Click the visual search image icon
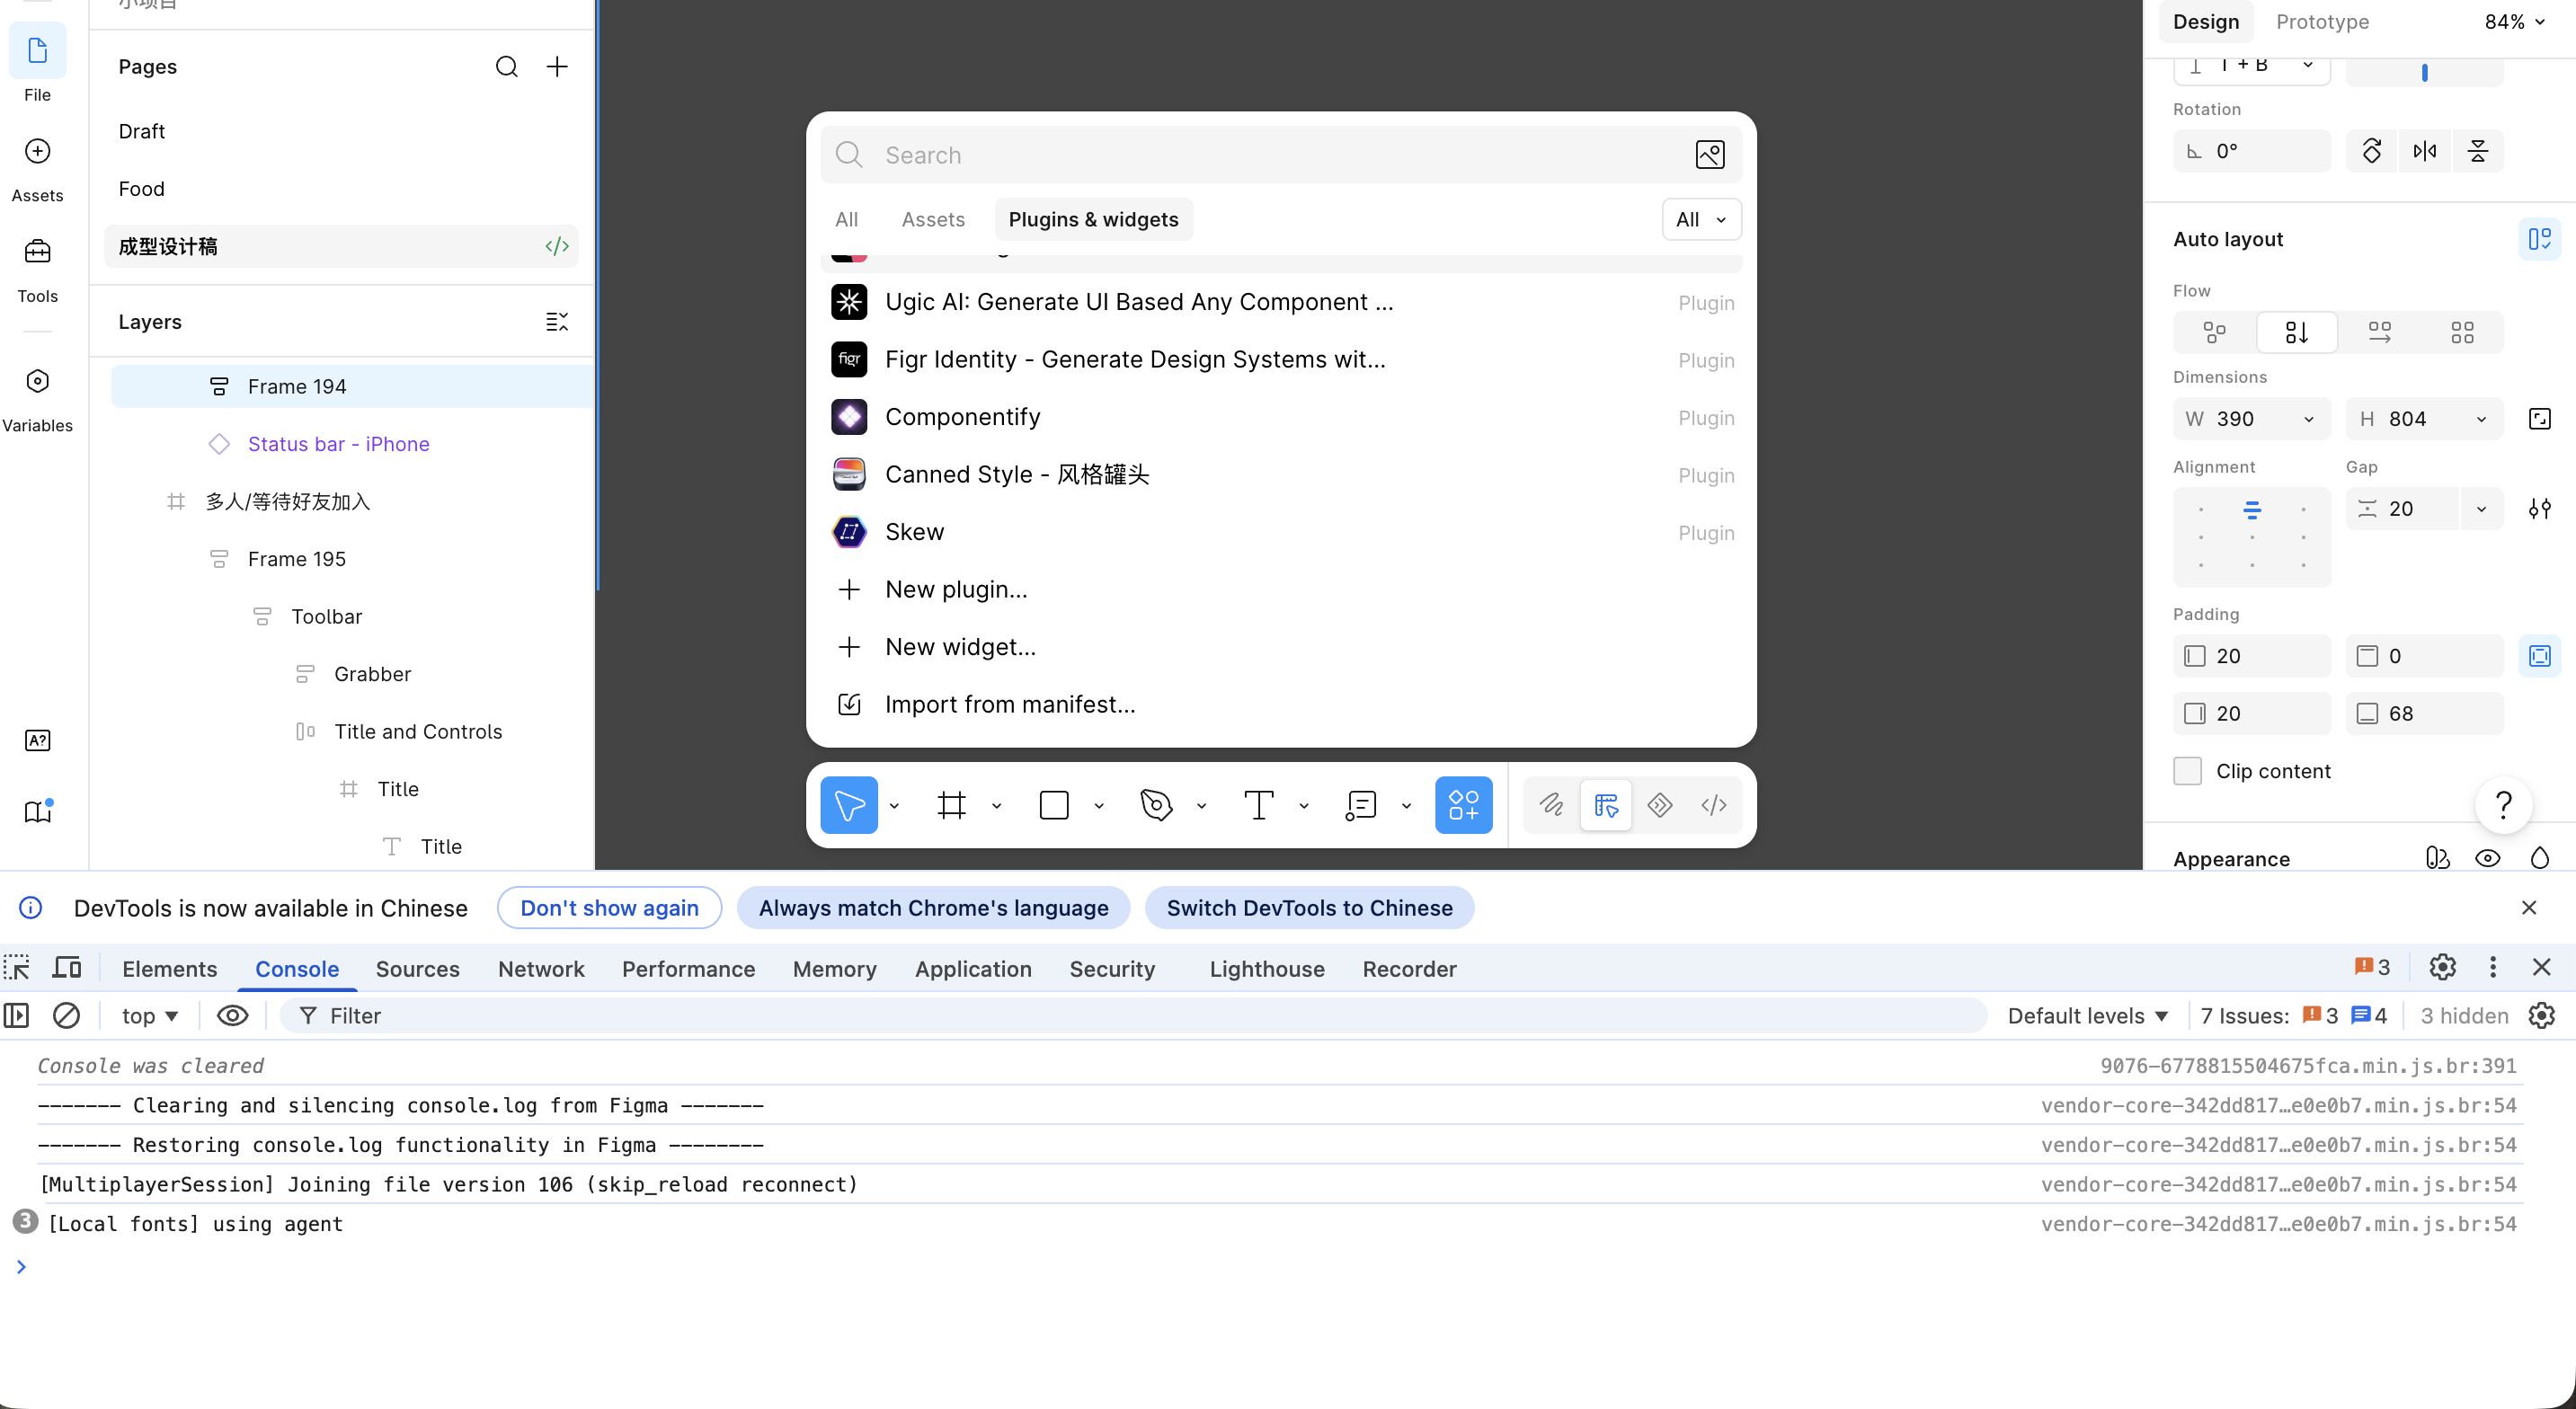 click(1710, 155)
